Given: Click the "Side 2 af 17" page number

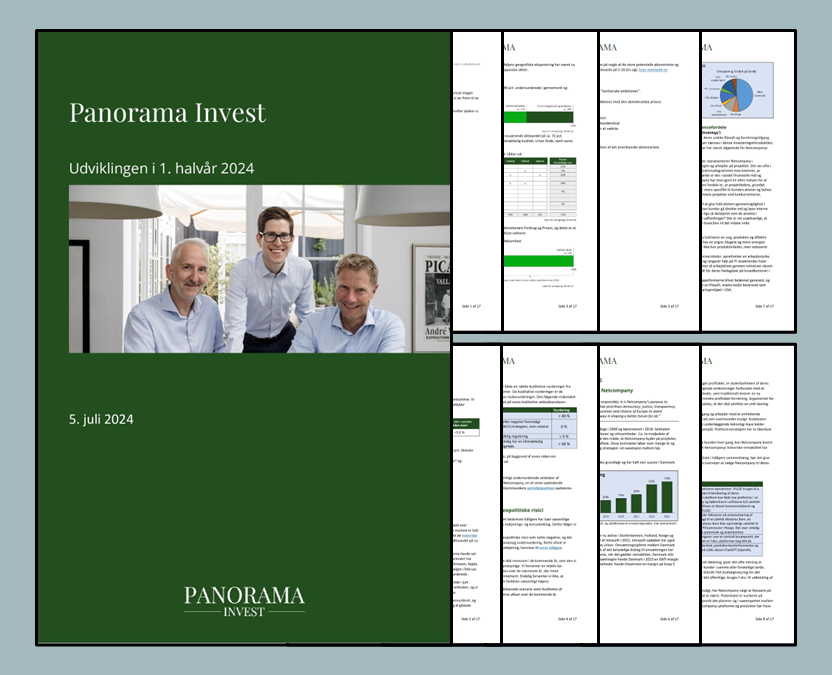Looking at the screenshot, I should click(x=471, y=619).
